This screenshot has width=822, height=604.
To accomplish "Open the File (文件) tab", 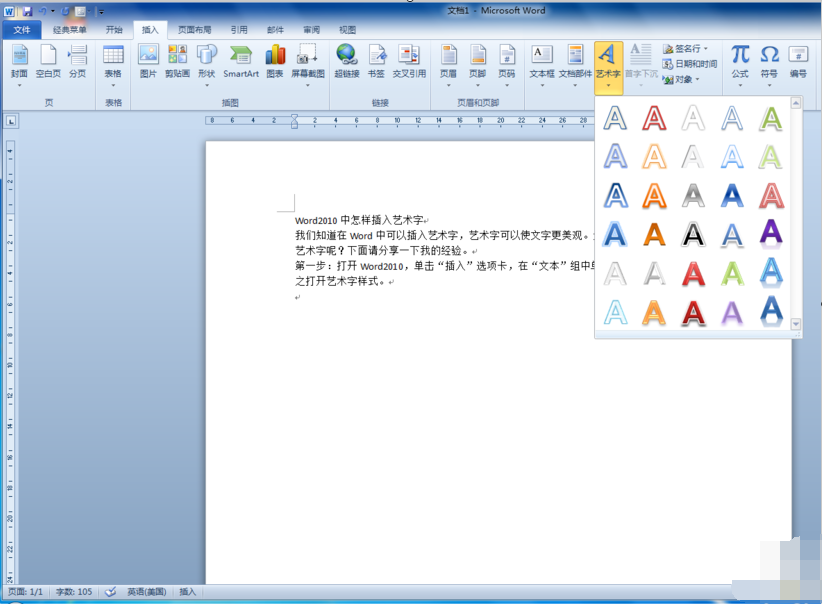I will tap(21, 30).
